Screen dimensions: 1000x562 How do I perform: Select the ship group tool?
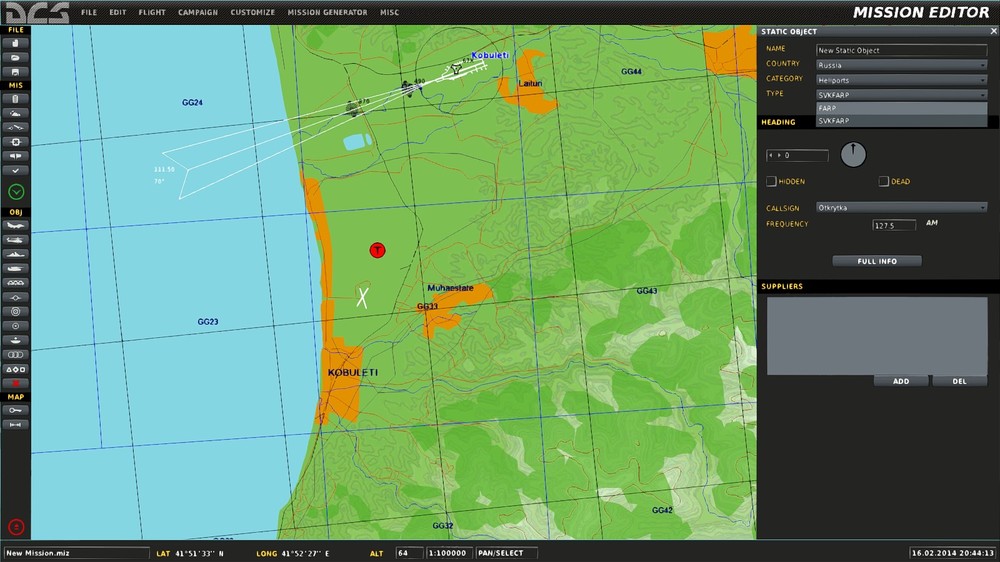pyautogui.click(x=16, y=254)
